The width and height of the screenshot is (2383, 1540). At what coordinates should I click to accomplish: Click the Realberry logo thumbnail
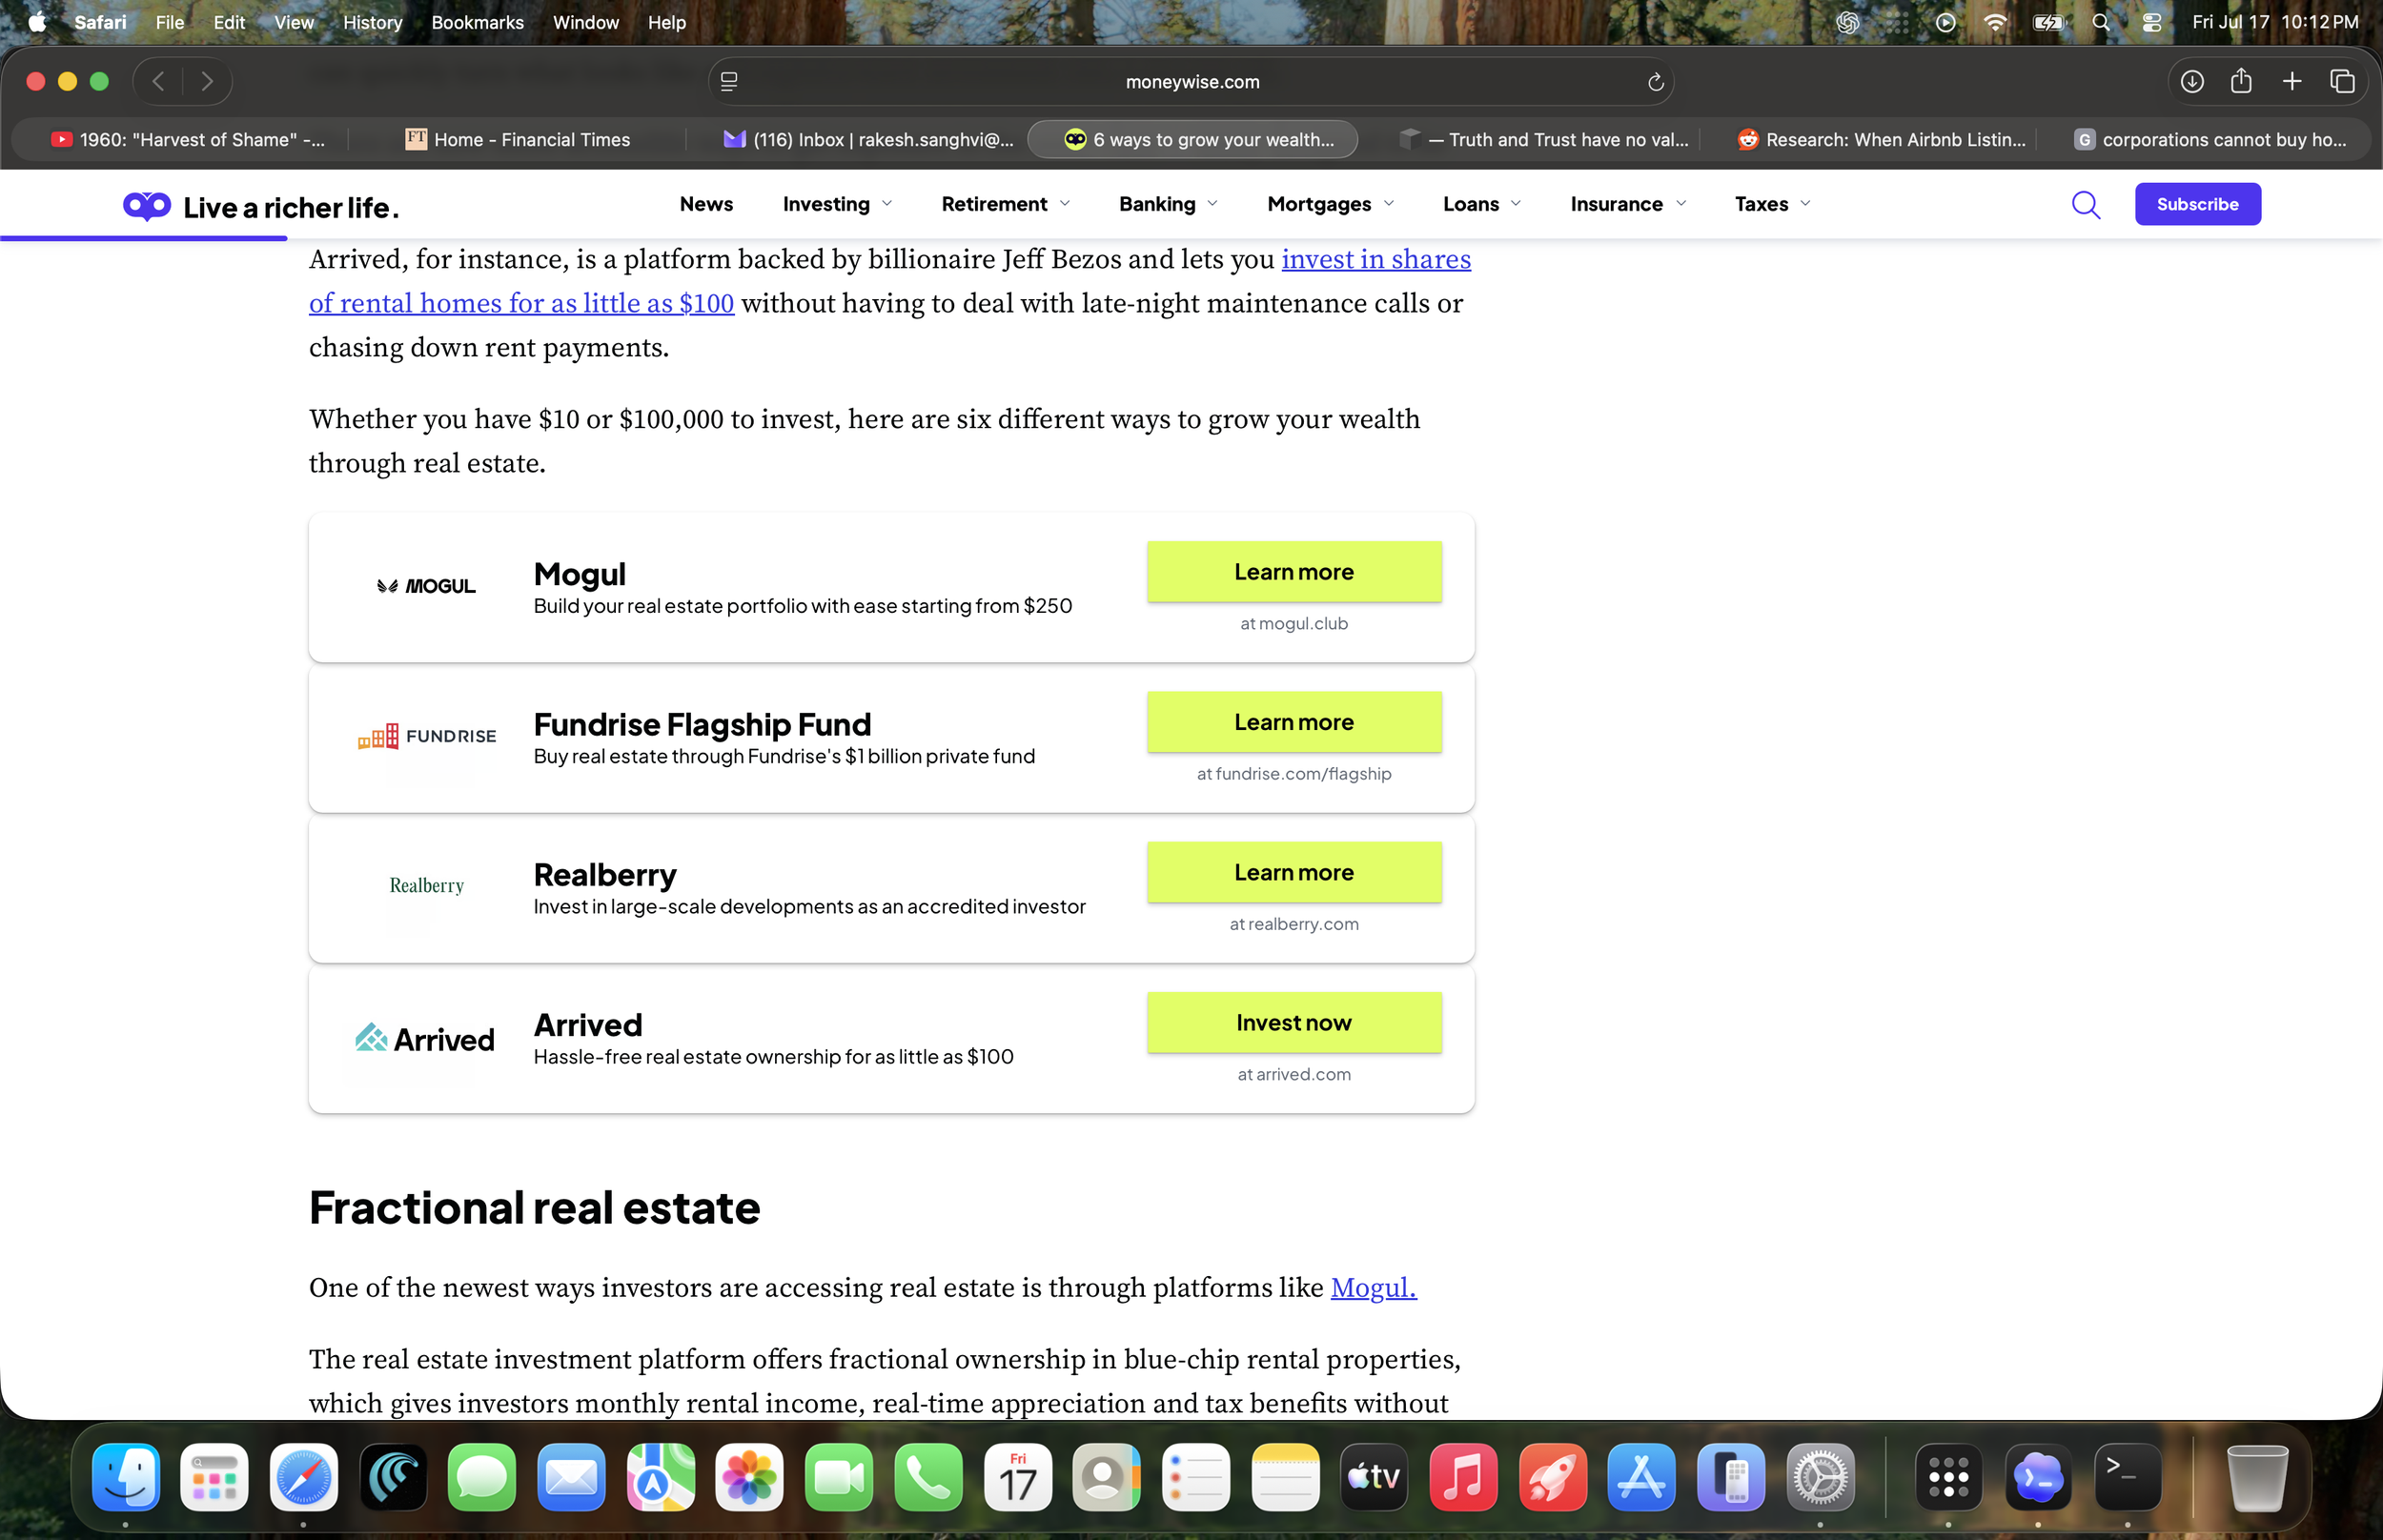[x=427, y=886]
